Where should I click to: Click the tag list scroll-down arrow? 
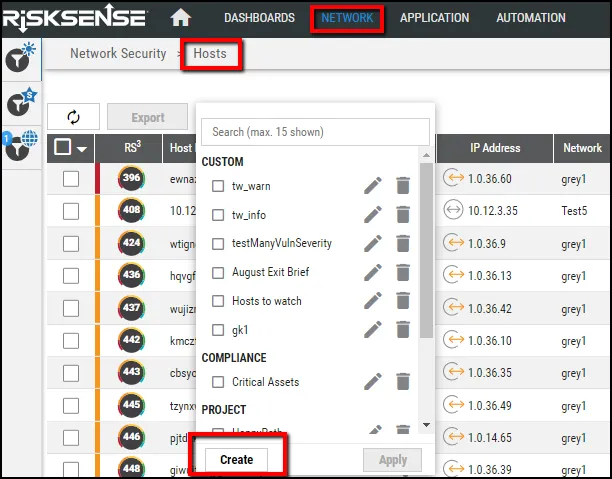(426, 425)
